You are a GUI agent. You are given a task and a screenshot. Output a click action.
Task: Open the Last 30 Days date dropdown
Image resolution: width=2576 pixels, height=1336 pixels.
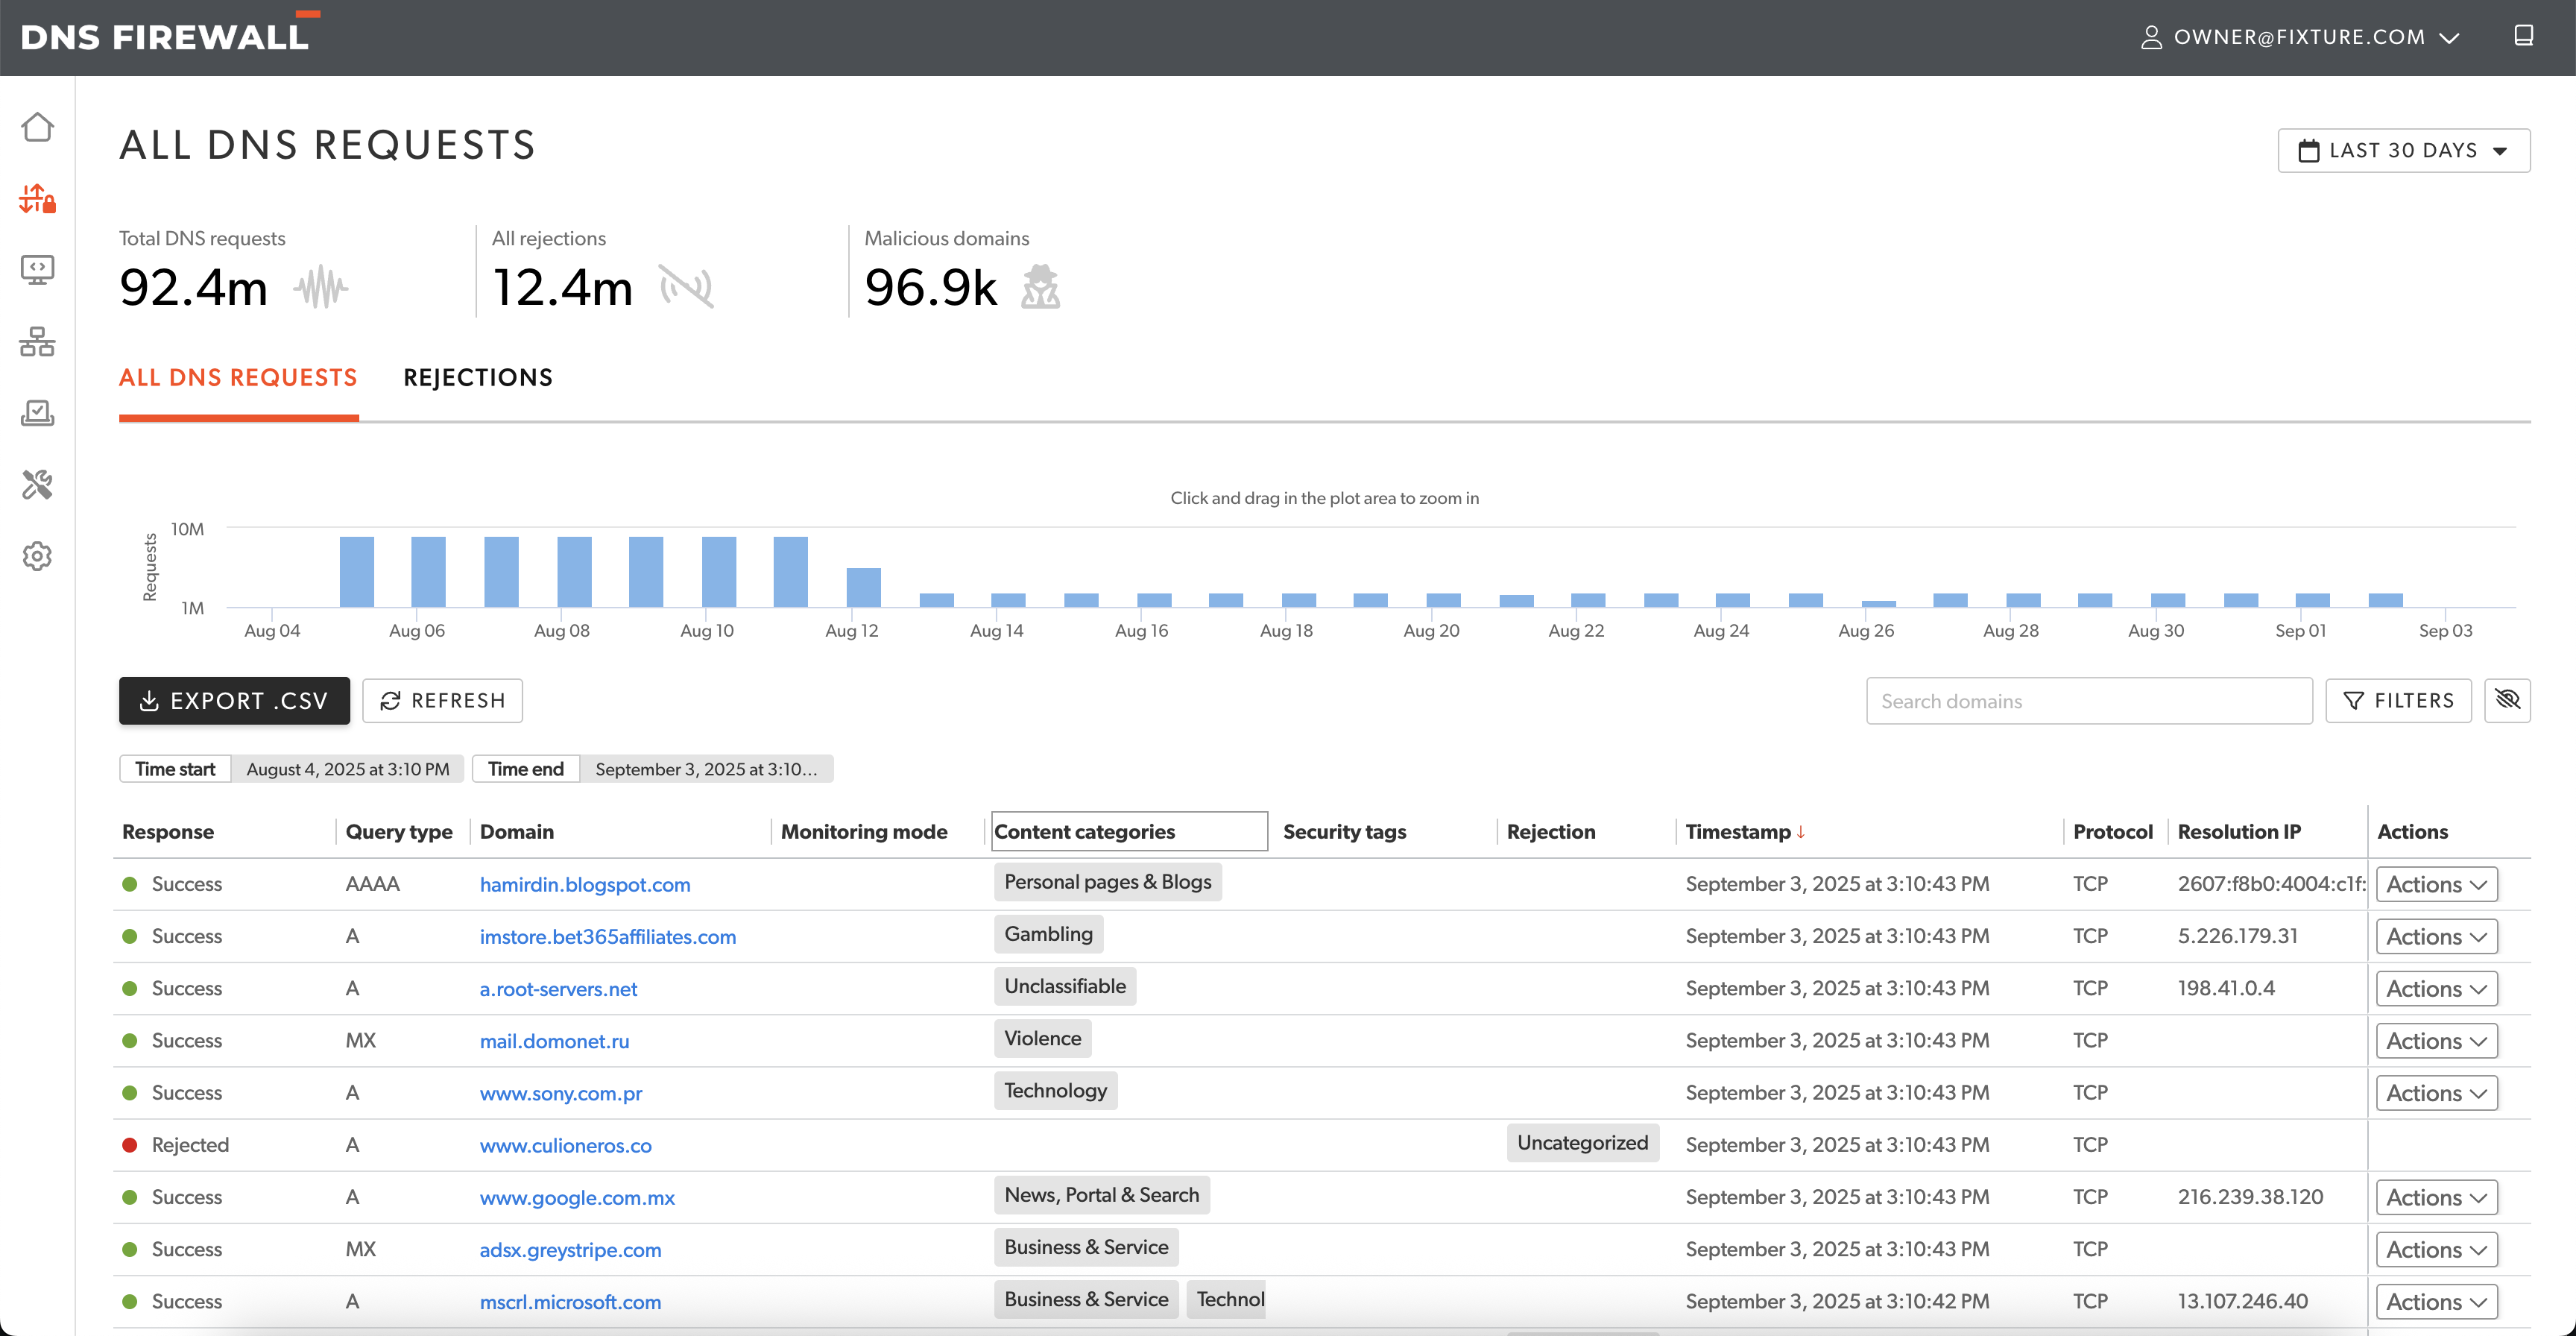tap(2403, 150)
